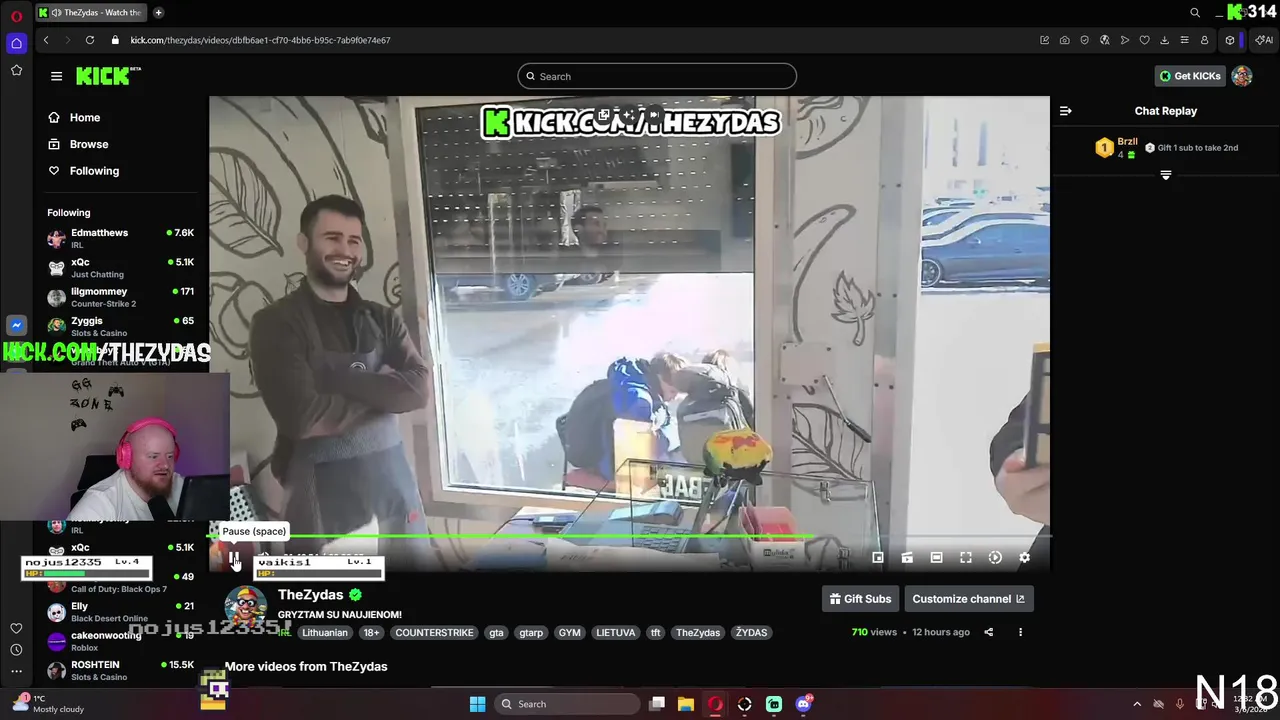Open Opera extensions cube icon
Screen dimensions: 1280x720
pos(1230,40)
